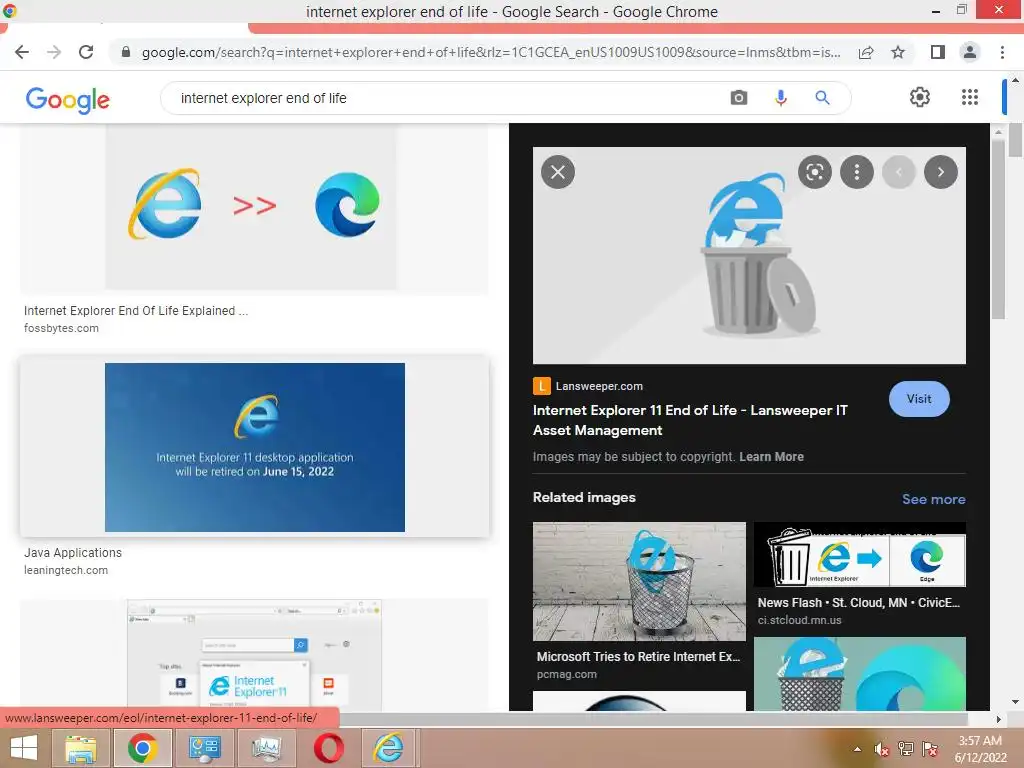The image size is (1024, 768).
Task: Open preview panel's three-dot options
Action: pyautogui.click(x=856, y=172)
